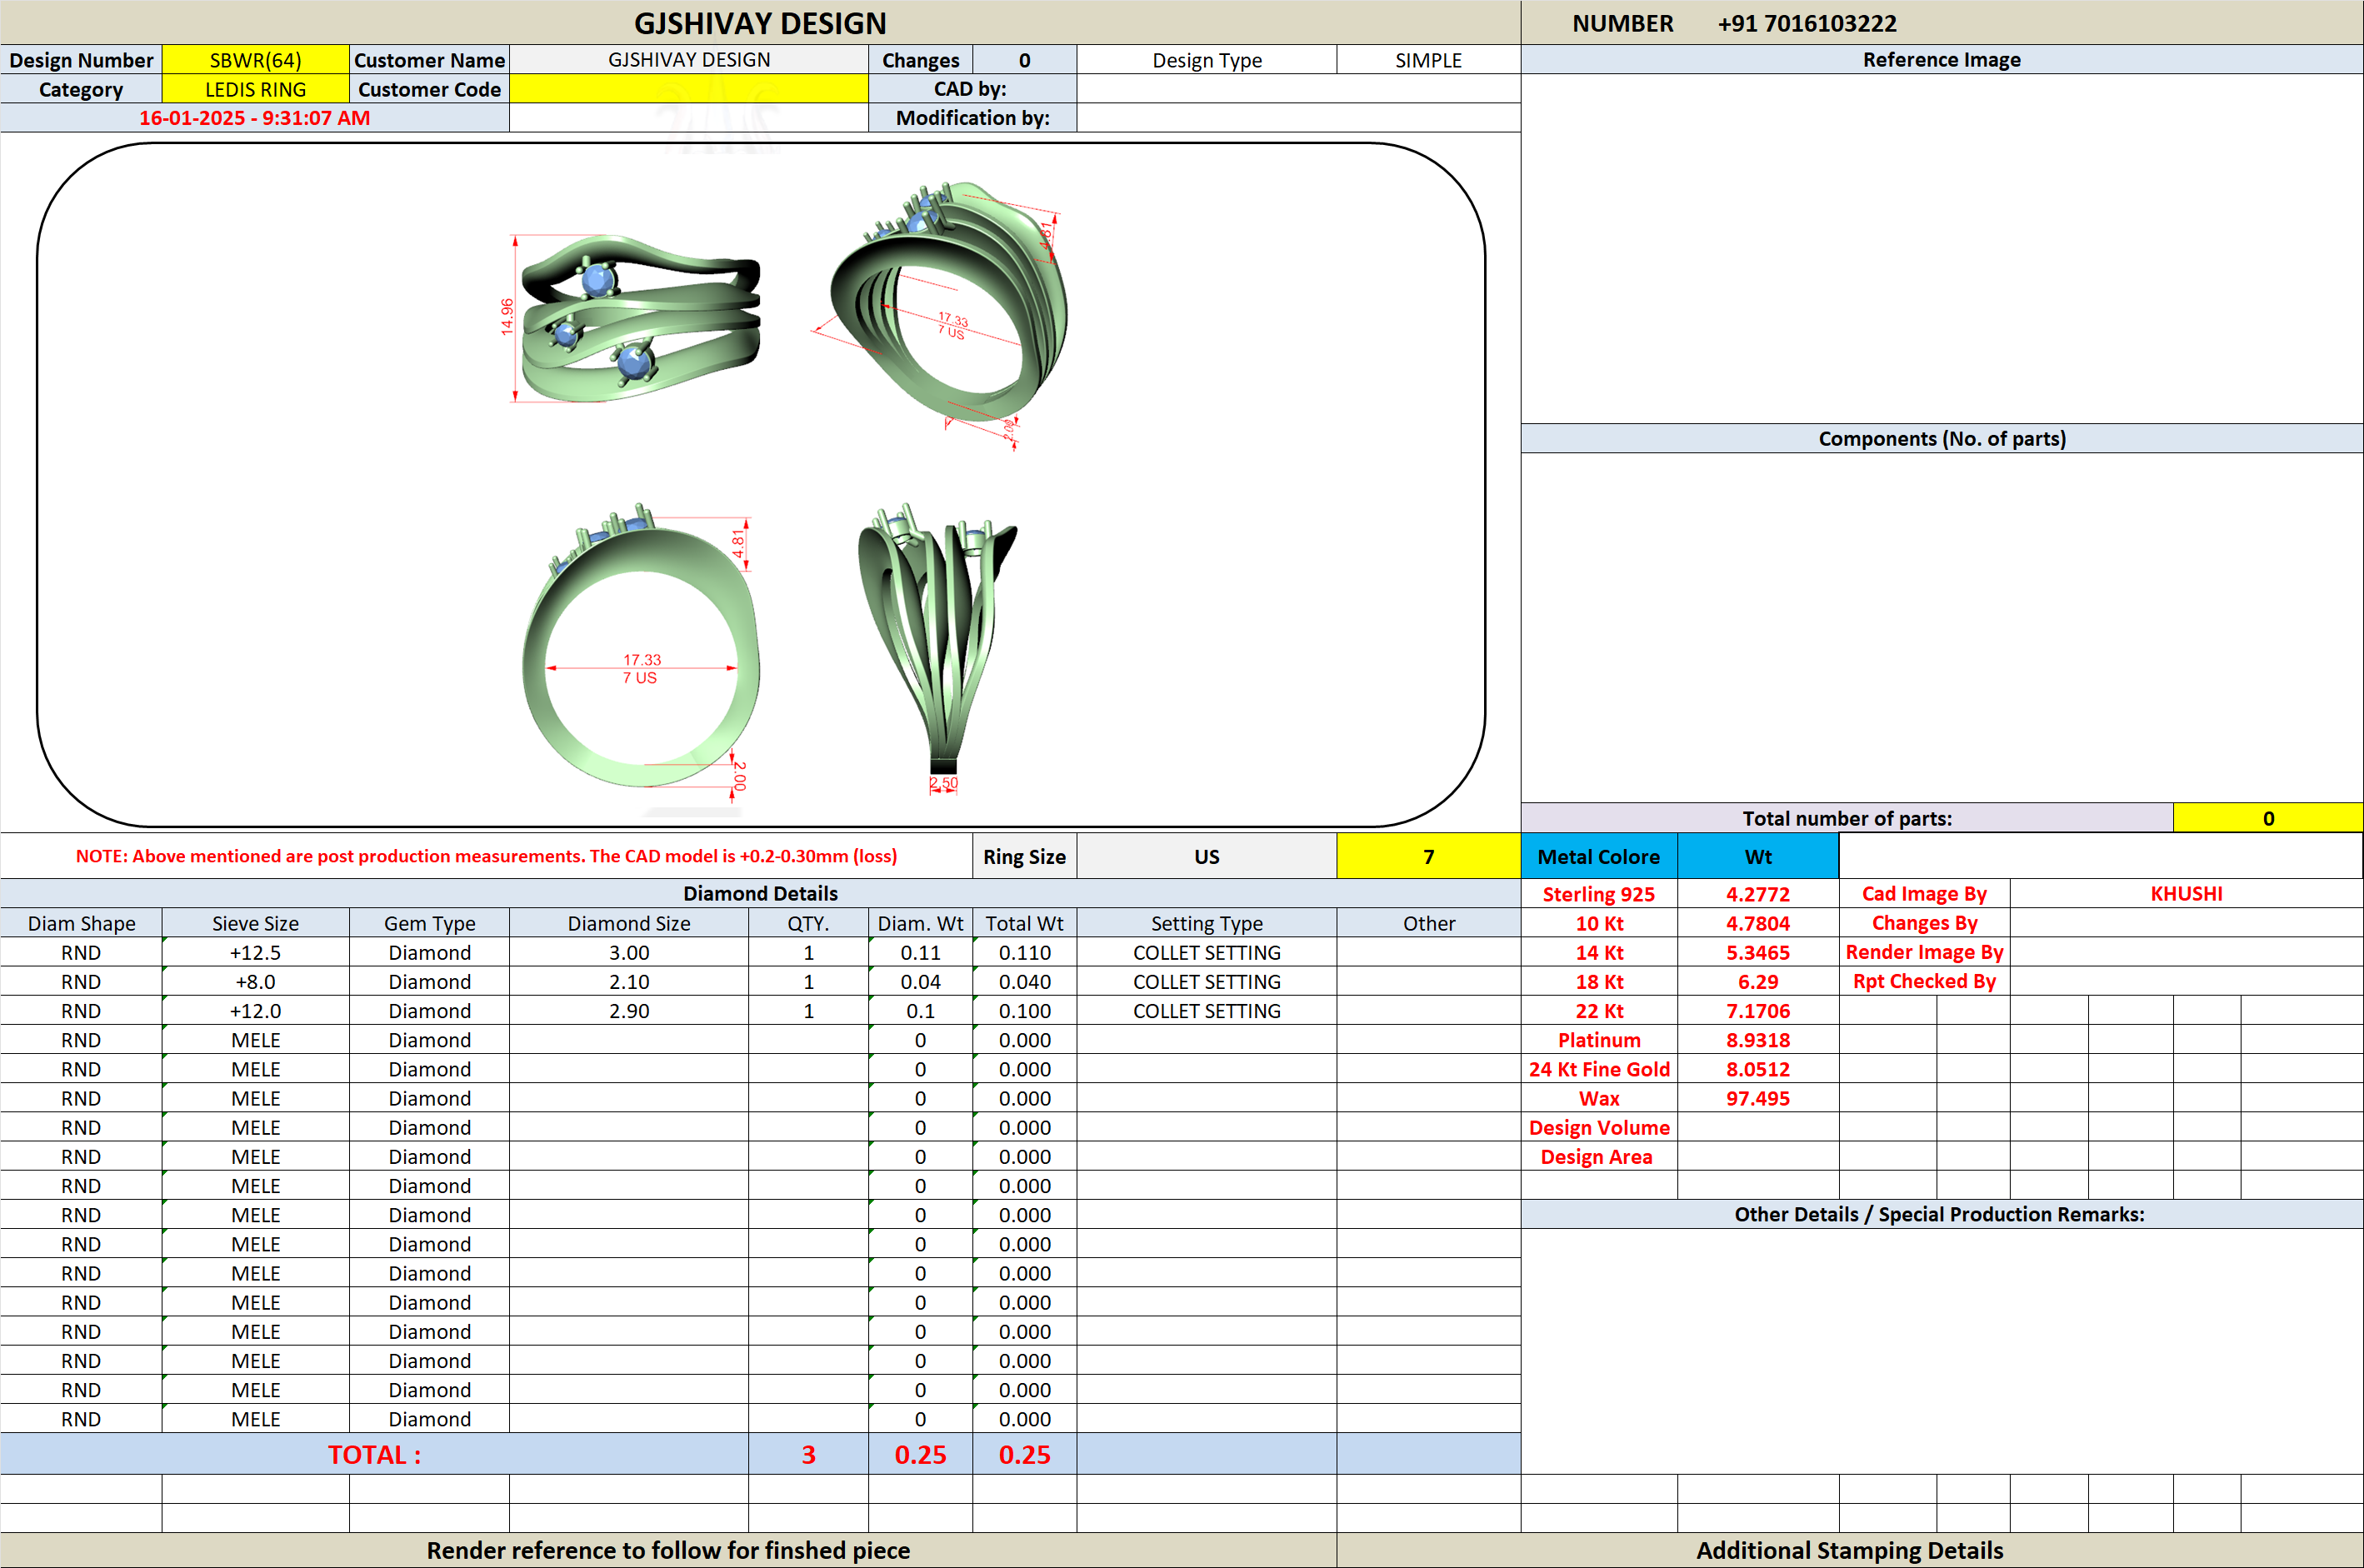Viewport: 2364px width, 1568px height.
Task: Click the Reference Image header
Action: coord(1941,60)
